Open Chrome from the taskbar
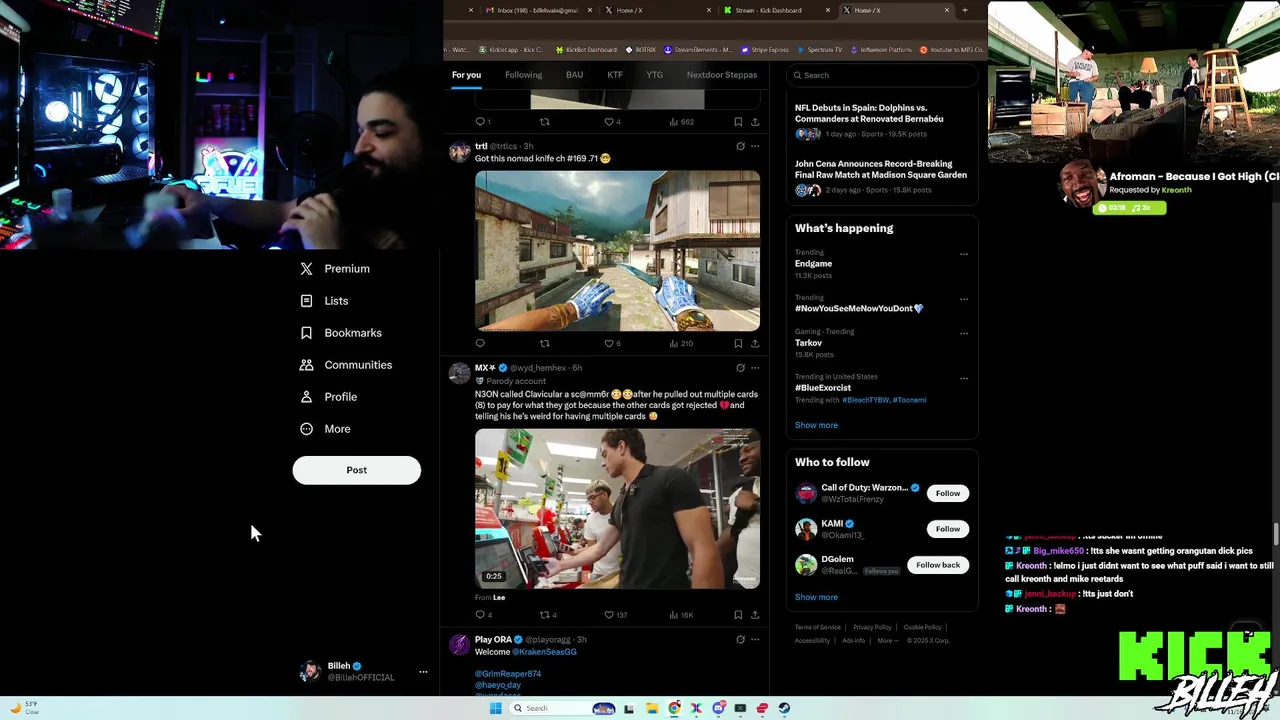 tap(675, 708)
